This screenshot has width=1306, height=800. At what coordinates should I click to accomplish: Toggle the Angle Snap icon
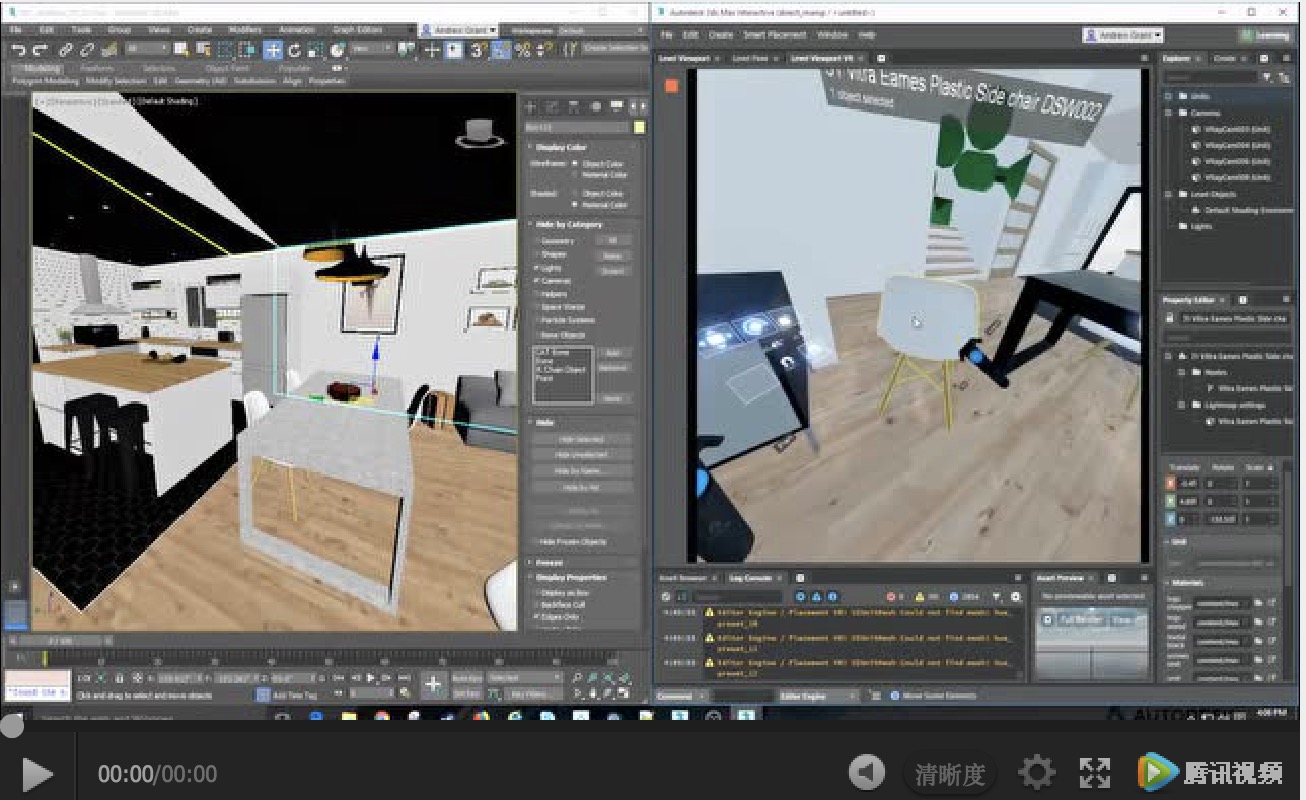pos(502,50)
